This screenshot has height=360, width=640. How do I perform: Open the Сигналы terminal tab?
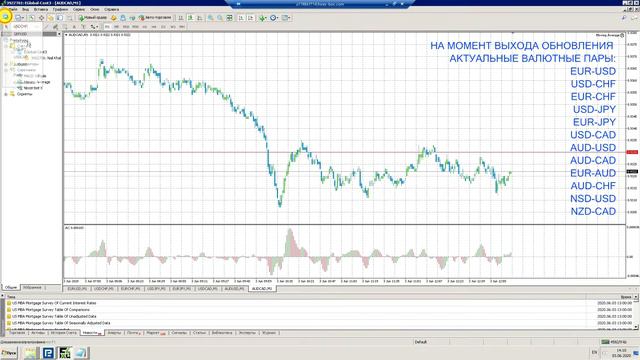(x=179, y=333)
